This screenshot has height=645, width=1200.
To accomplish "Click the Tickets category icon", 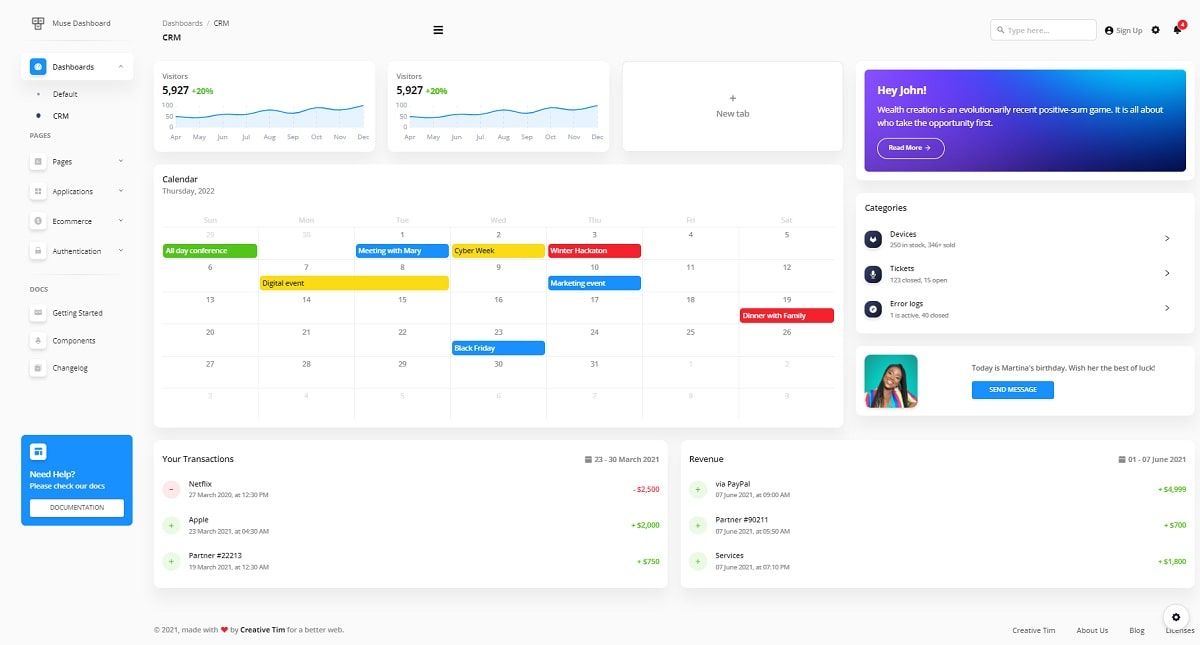I will tap(872, 273).
